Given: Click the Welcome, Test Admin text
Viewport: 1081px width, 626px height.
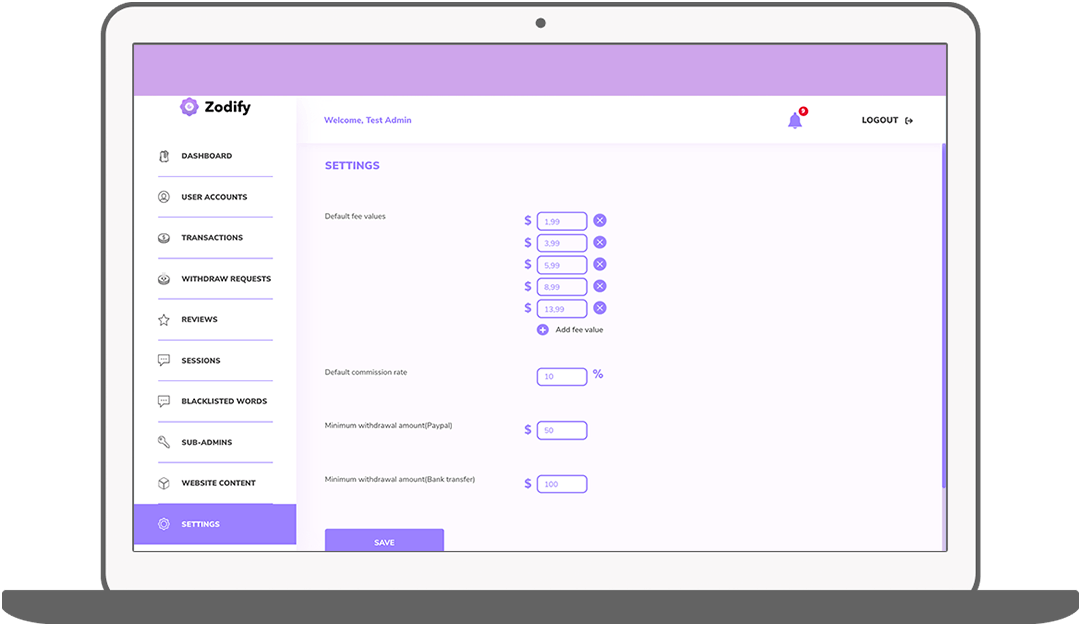Looking at the screenshot, I should (367, 120).
